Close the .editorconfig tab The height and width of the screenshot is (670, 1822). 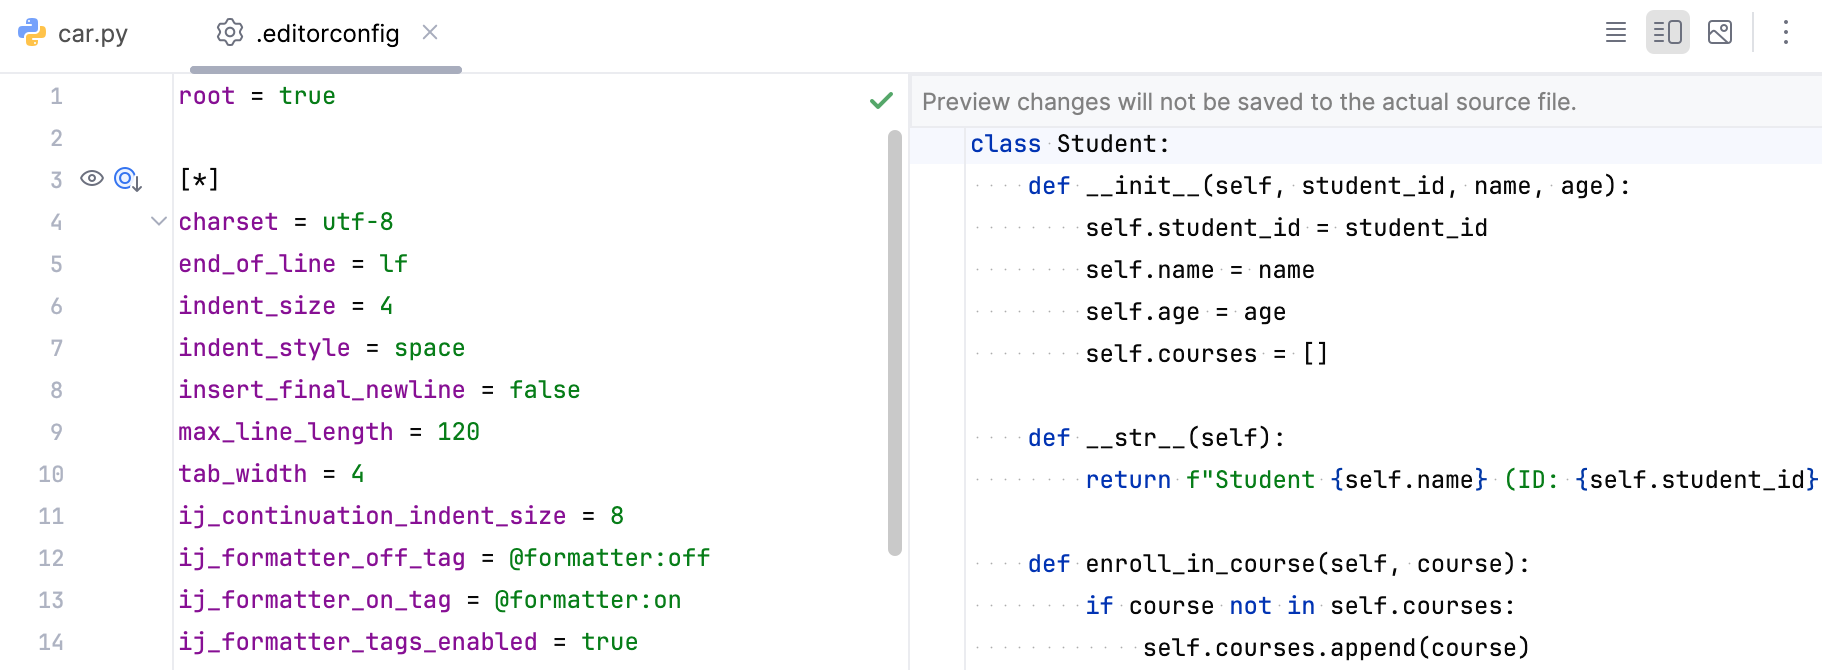(430, 32)
